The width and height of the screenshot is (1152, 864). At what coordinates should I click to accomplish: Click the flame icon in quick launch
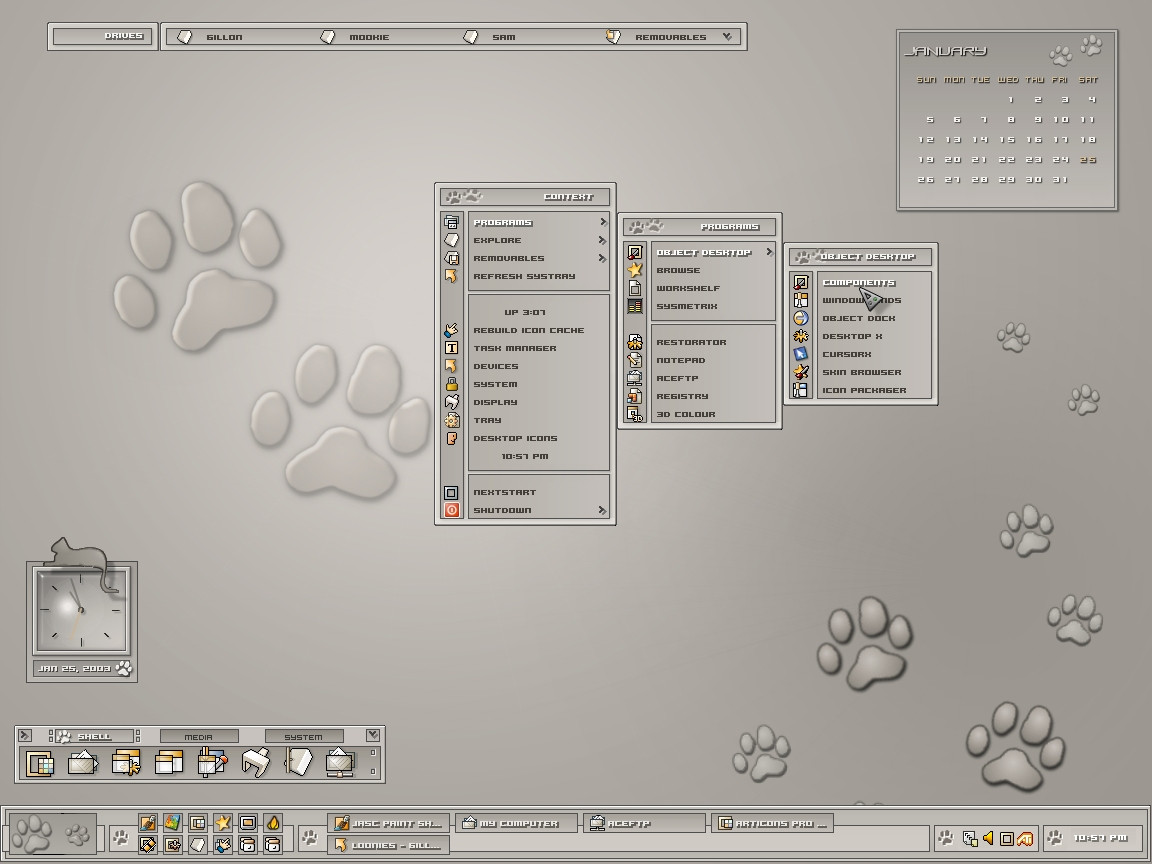pyautogui.click(x=273, y=822)
